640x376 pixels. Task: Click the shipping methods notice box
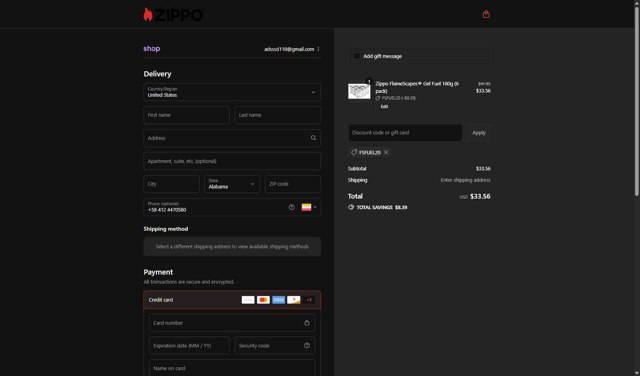(232, 247)
